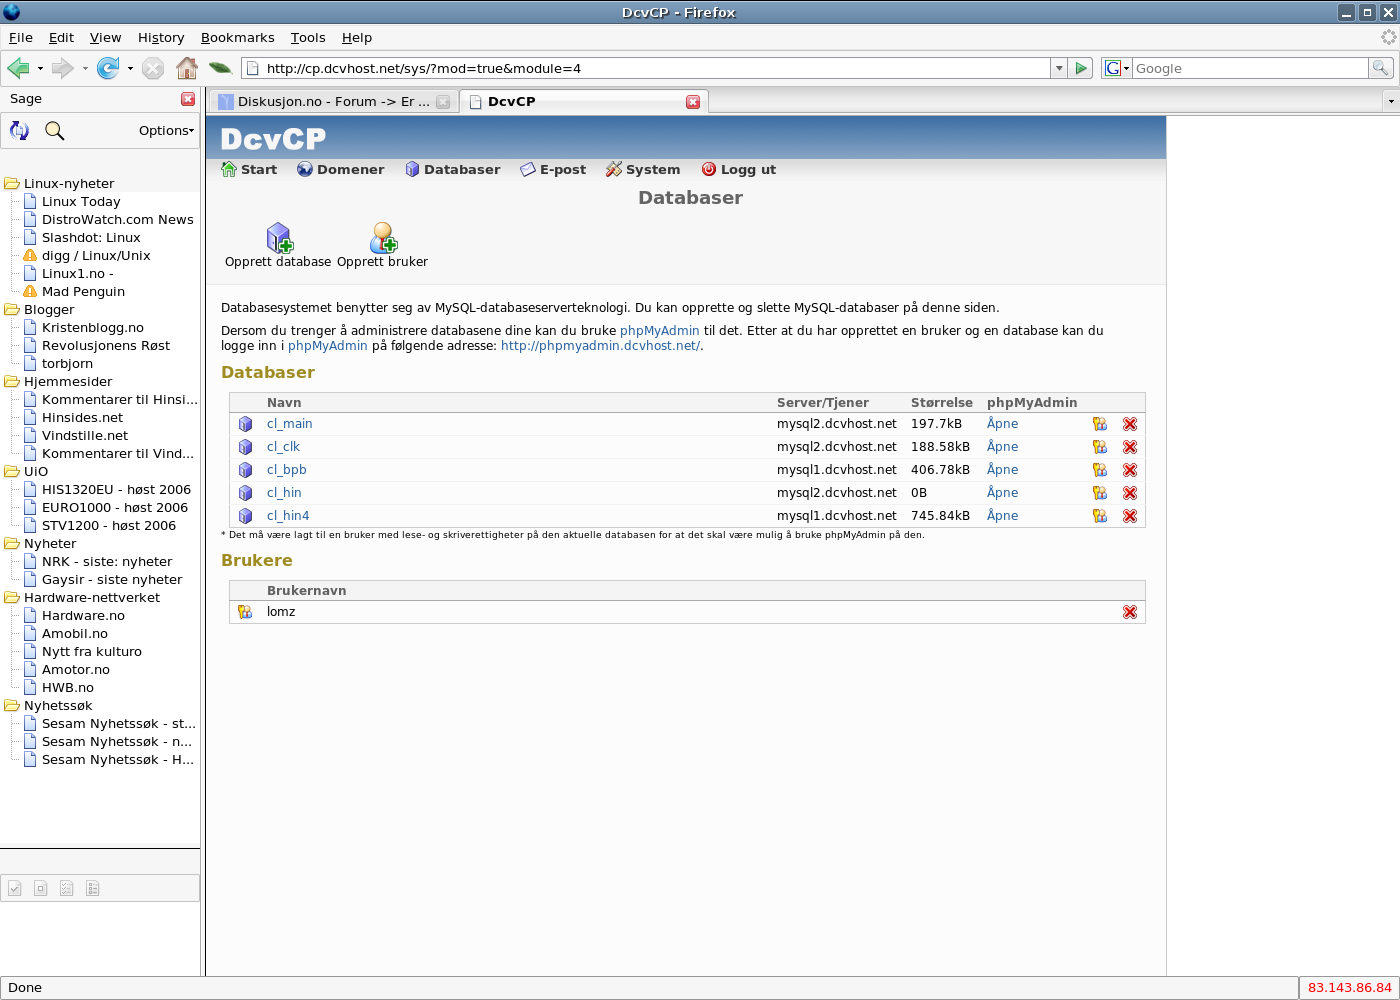Select the Hardware.no feed
This screenshot has width=1400, height=1000.
click(x=83, y=616)
